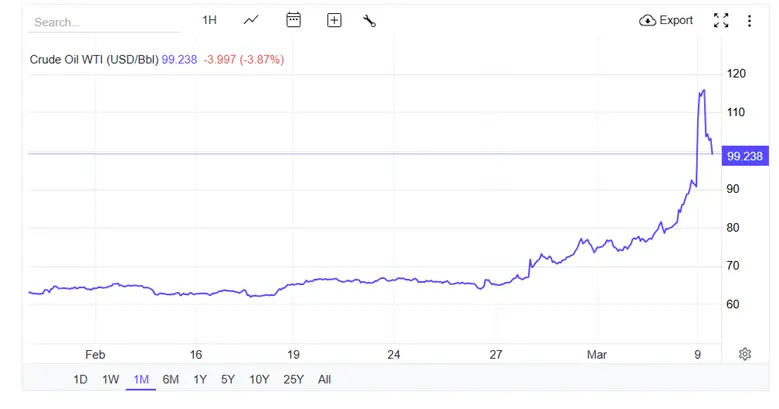Open the calendar date range icon
The width and height of the screenshot is (779, 409).
pos(293,20)
